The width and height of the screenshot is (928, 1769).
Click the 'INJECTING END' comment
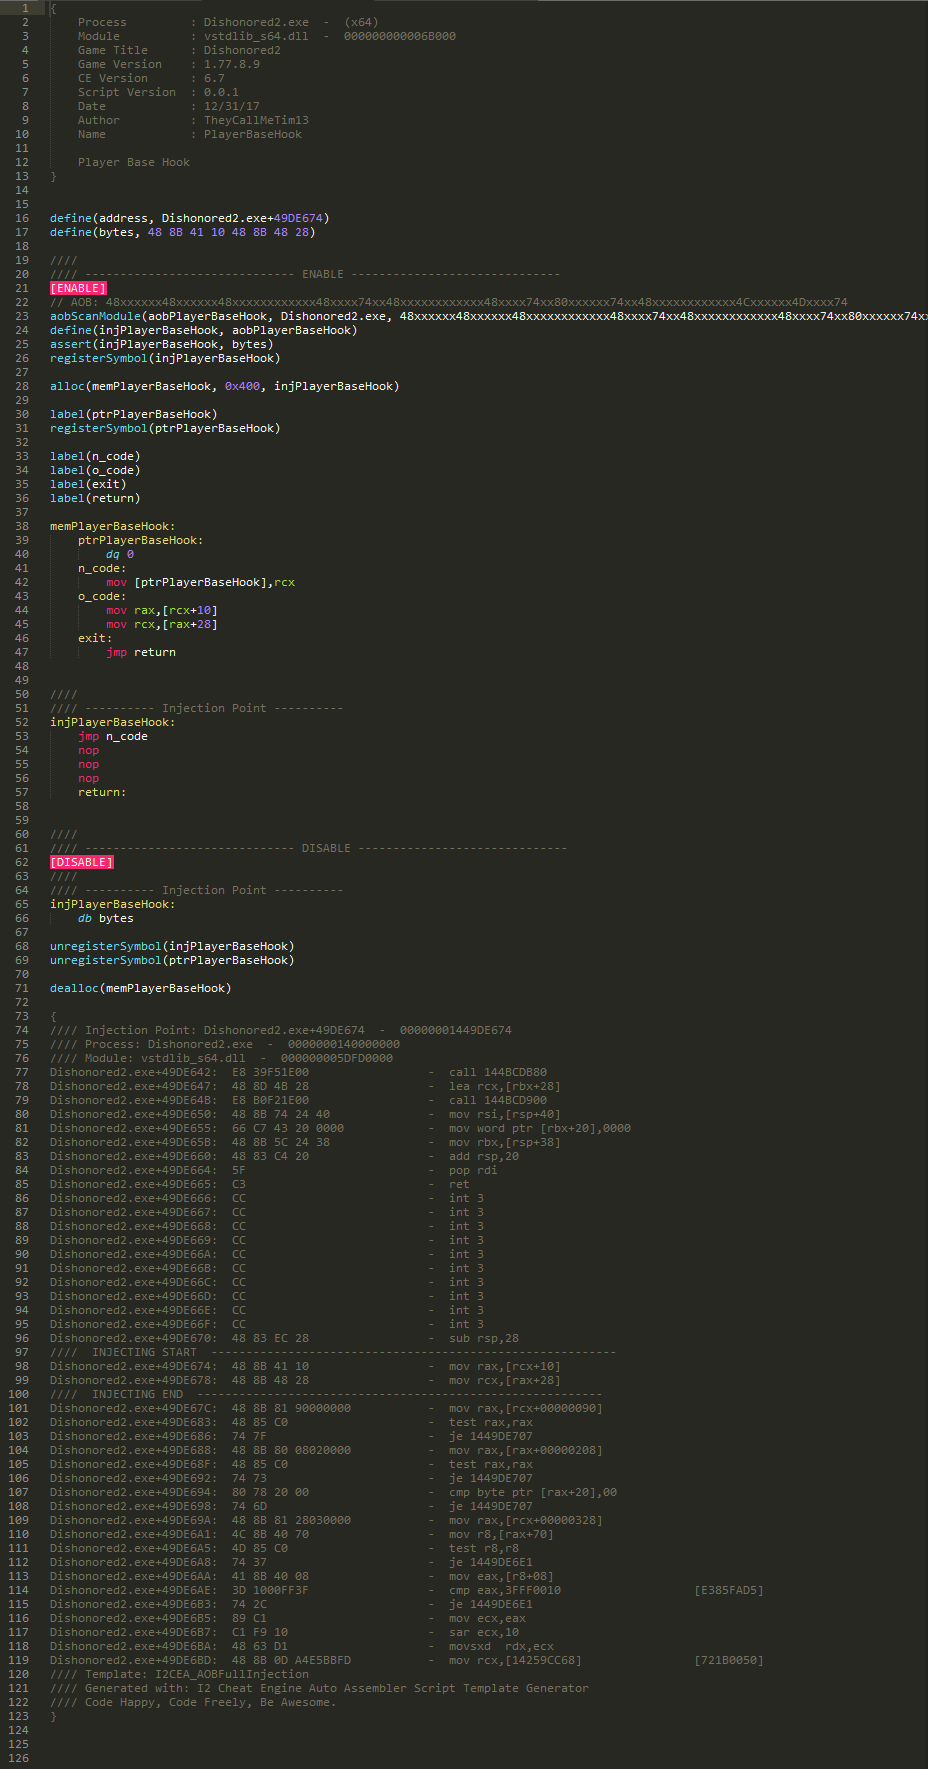pos(138,1394)
